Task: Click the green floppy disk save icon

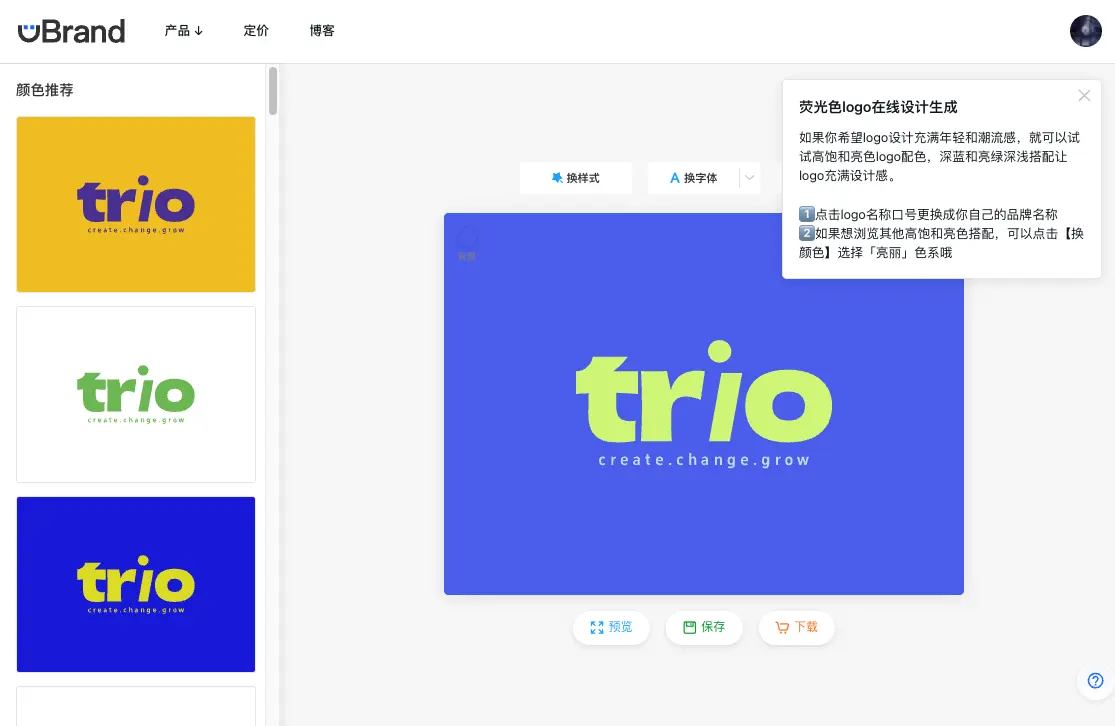Action: [x=689, y=627]
